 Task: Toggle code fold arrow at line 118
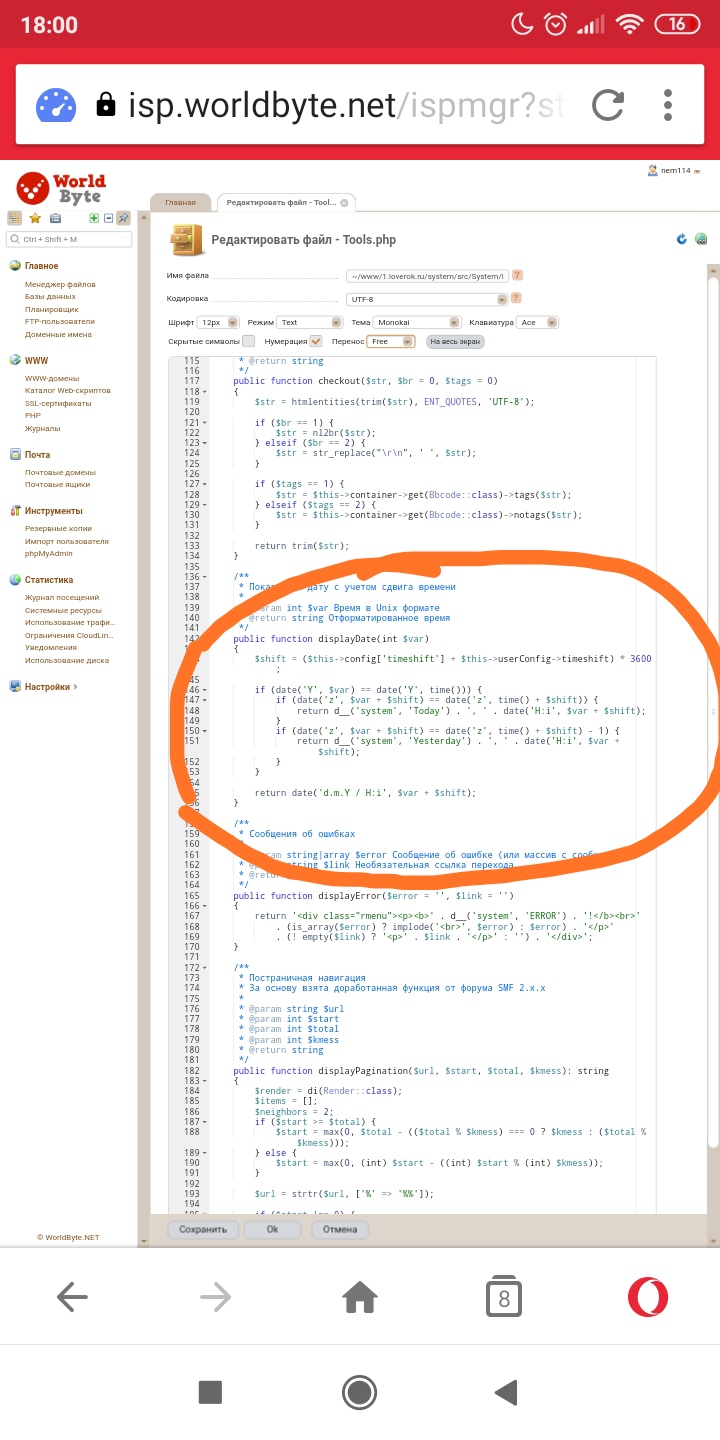[204, 391]
